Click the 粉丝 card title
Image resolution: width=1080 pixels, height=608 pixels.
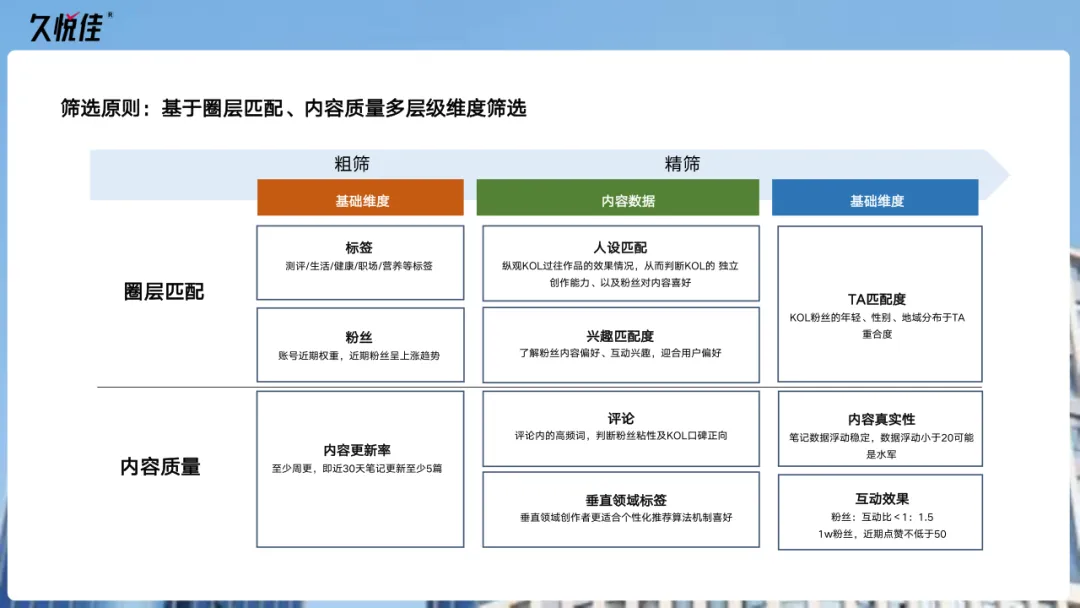pyautogui.click(x=359, y=337)
